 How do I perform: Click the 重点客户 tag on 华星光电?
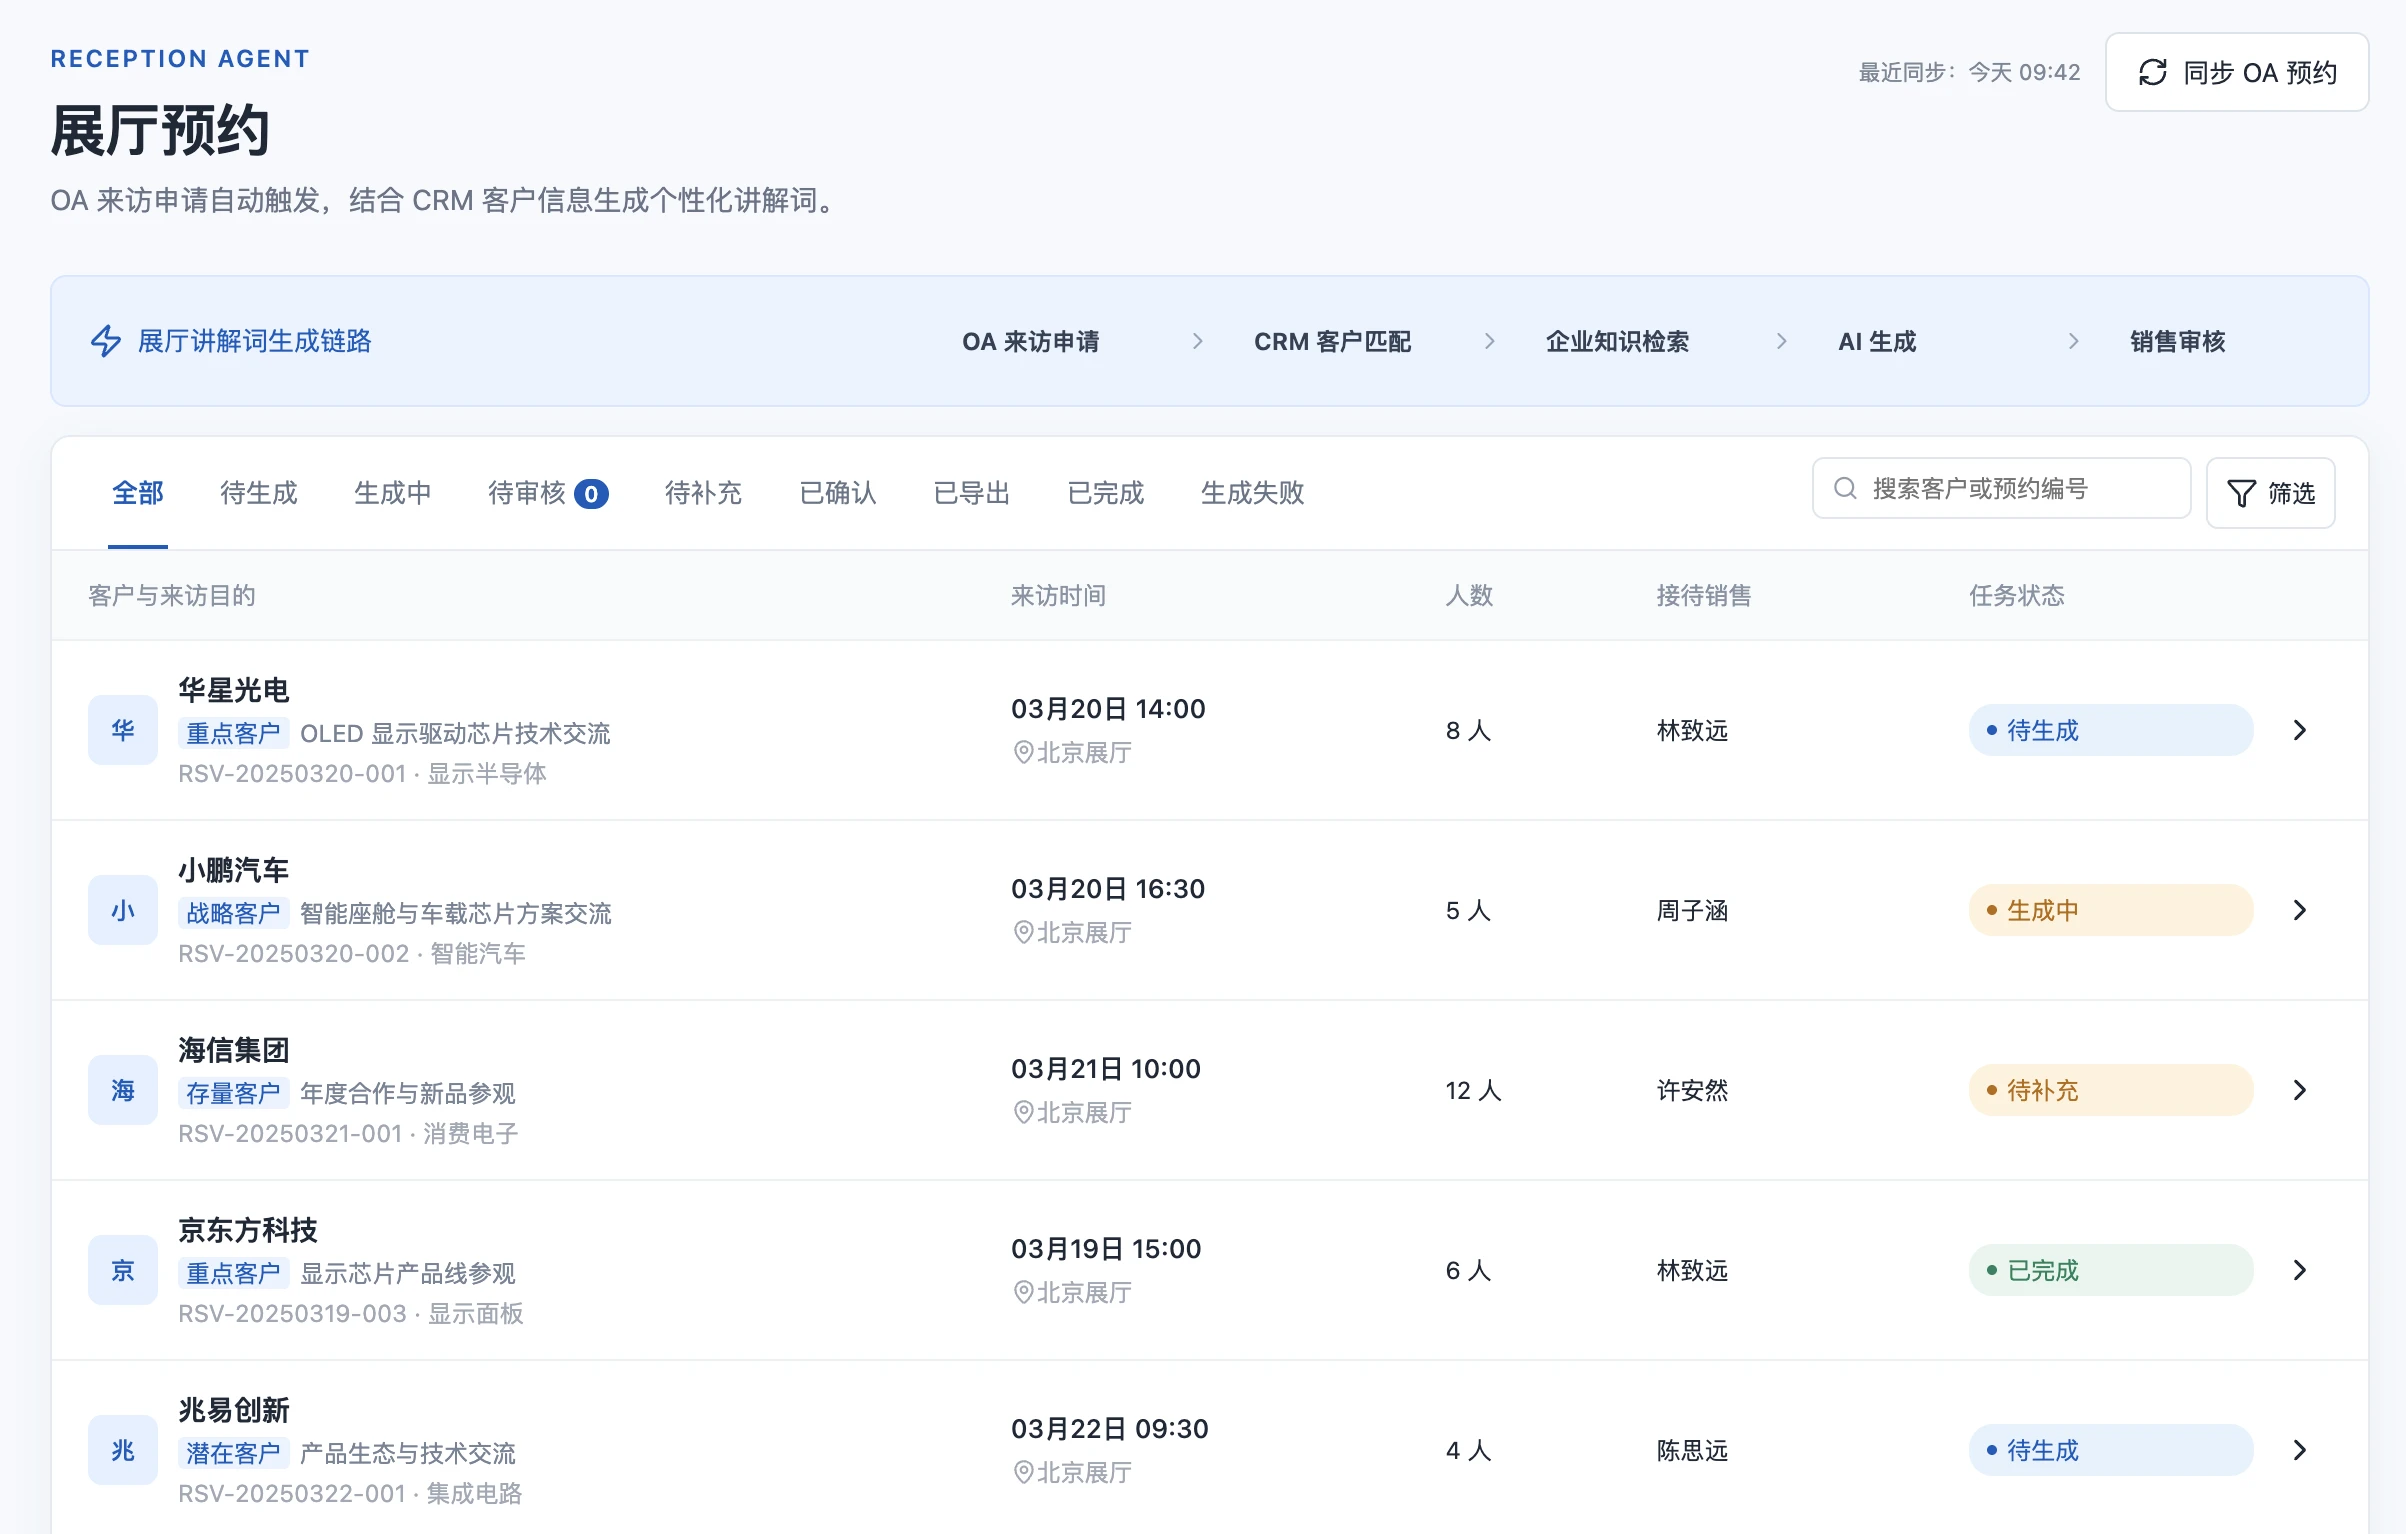234,733
